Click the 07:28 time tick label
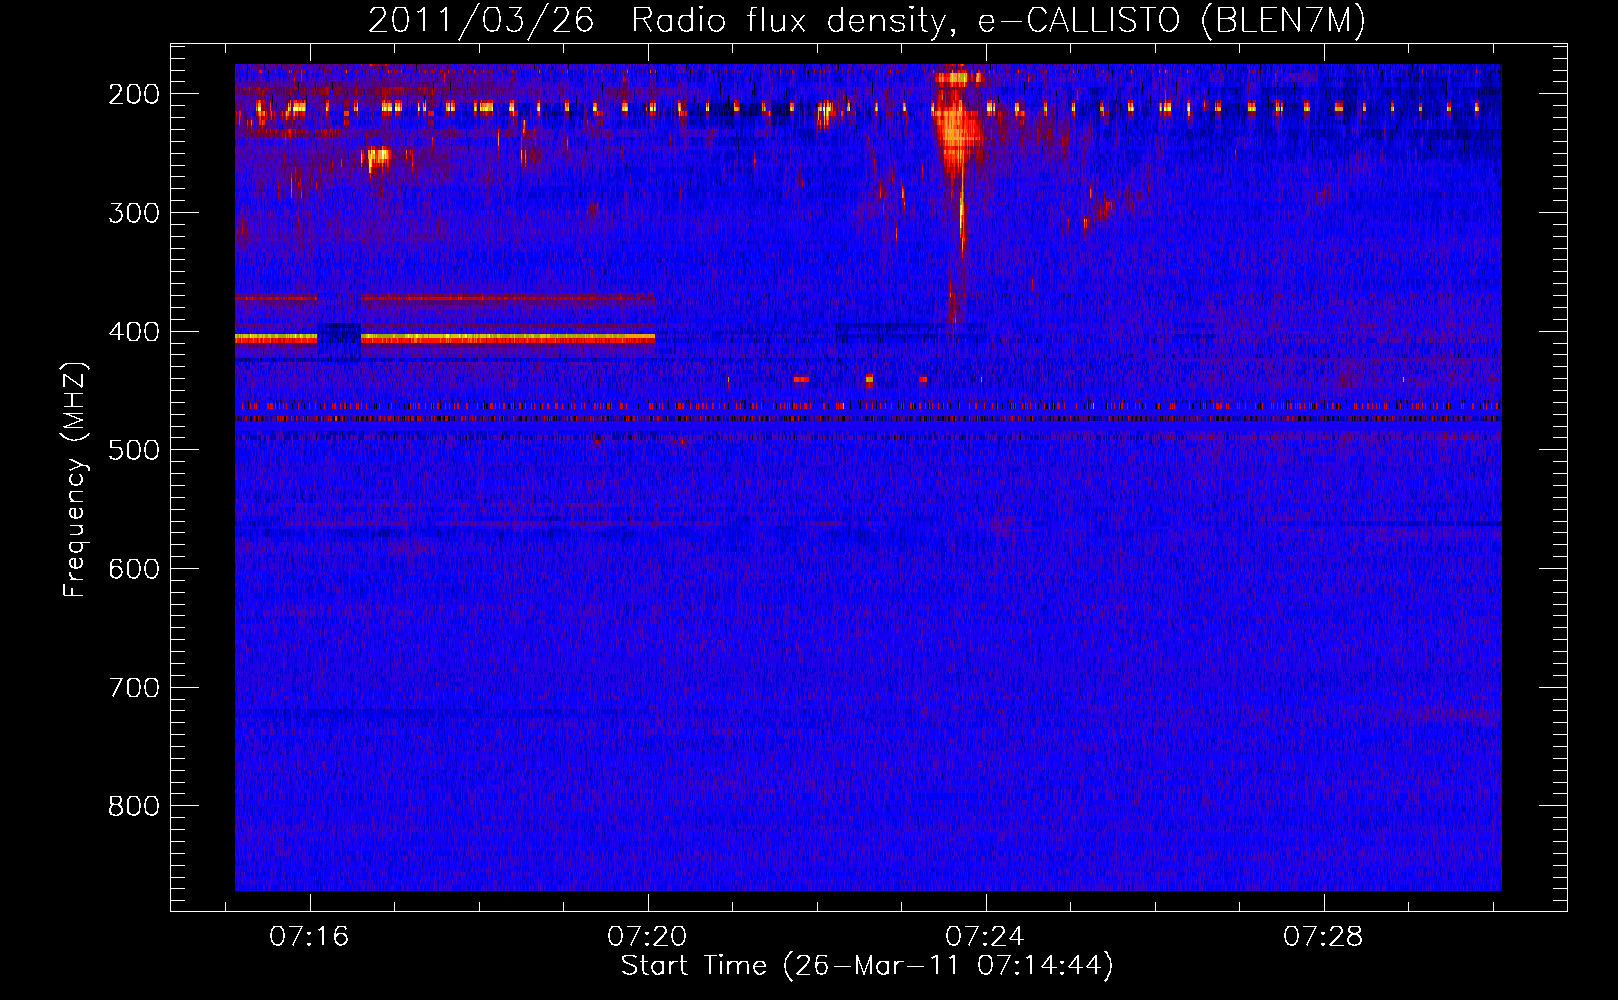 click(x=1323, y=936)
